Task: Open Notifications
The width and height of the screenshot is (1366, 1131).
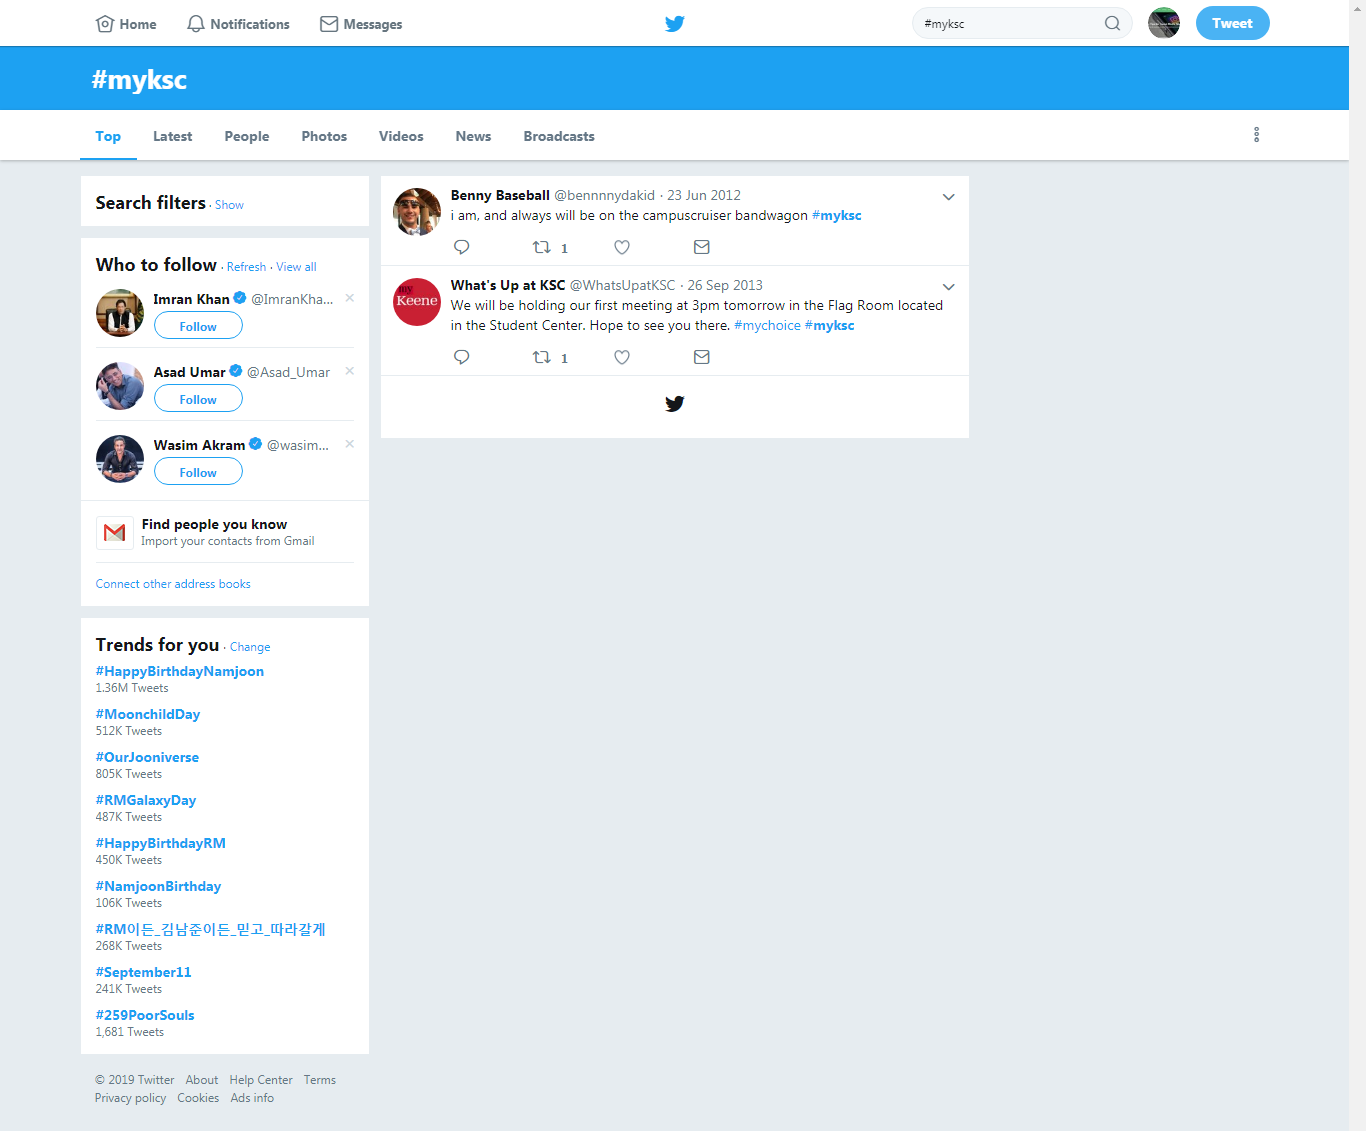Action: tap(238, 24)
